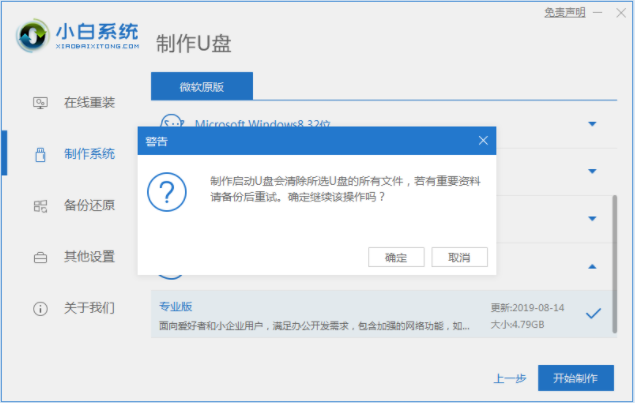
Task: Switch to the 微软原版 tab
Action: (201, 87)
